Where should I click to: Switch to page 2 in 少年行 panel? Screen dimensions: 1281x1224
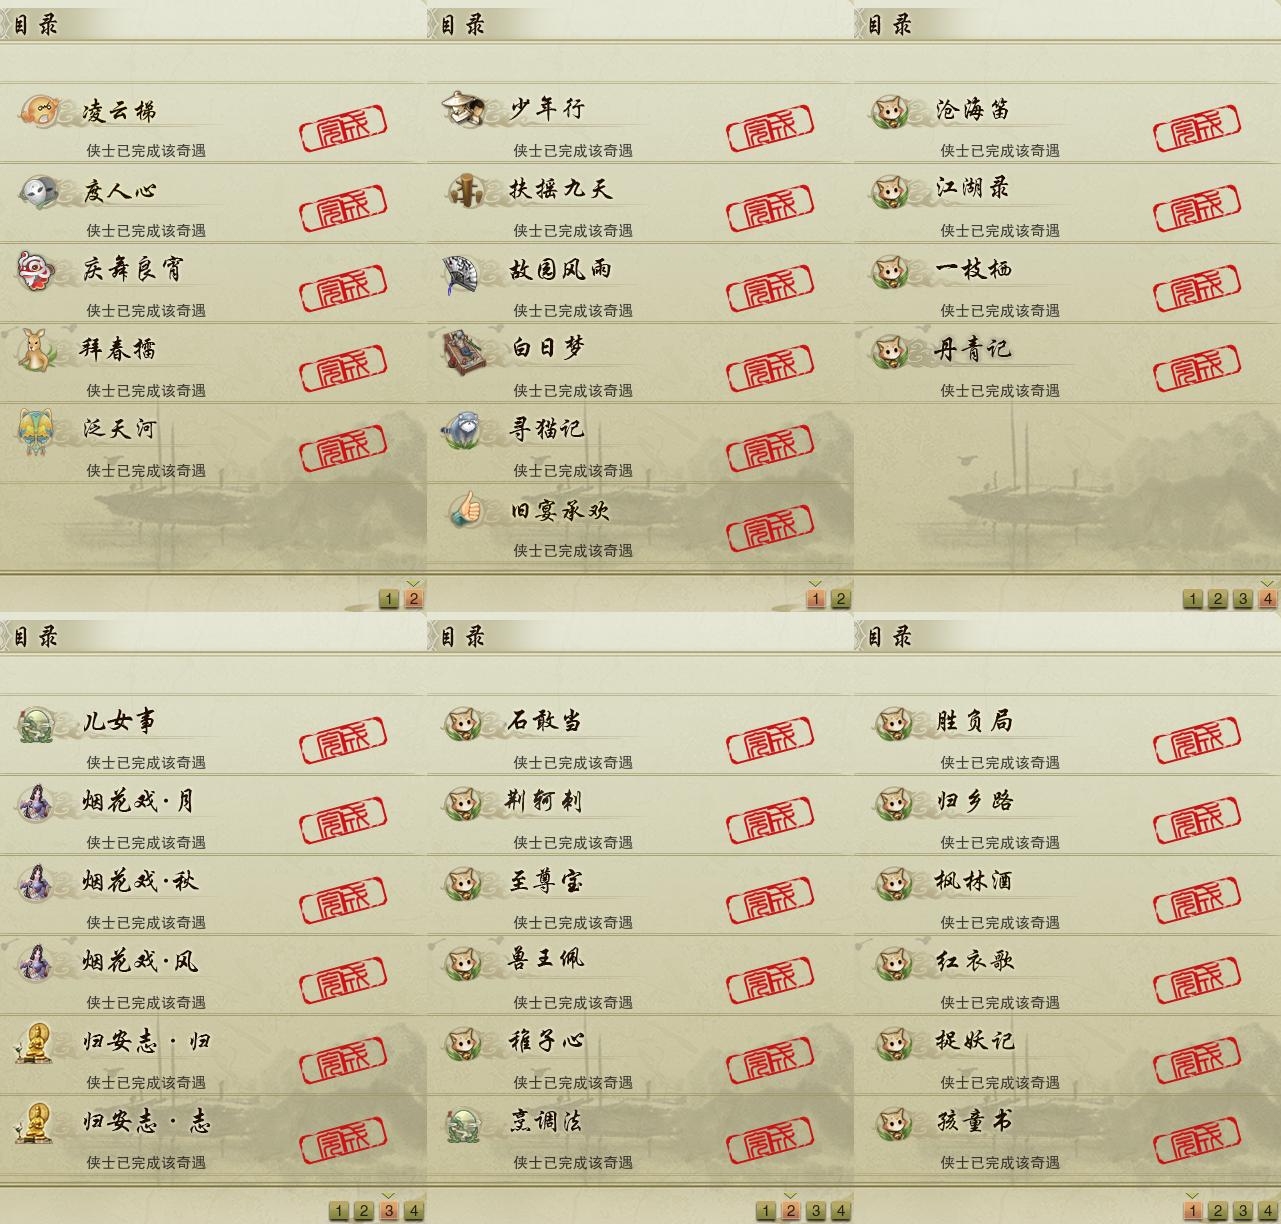(841, 599)
